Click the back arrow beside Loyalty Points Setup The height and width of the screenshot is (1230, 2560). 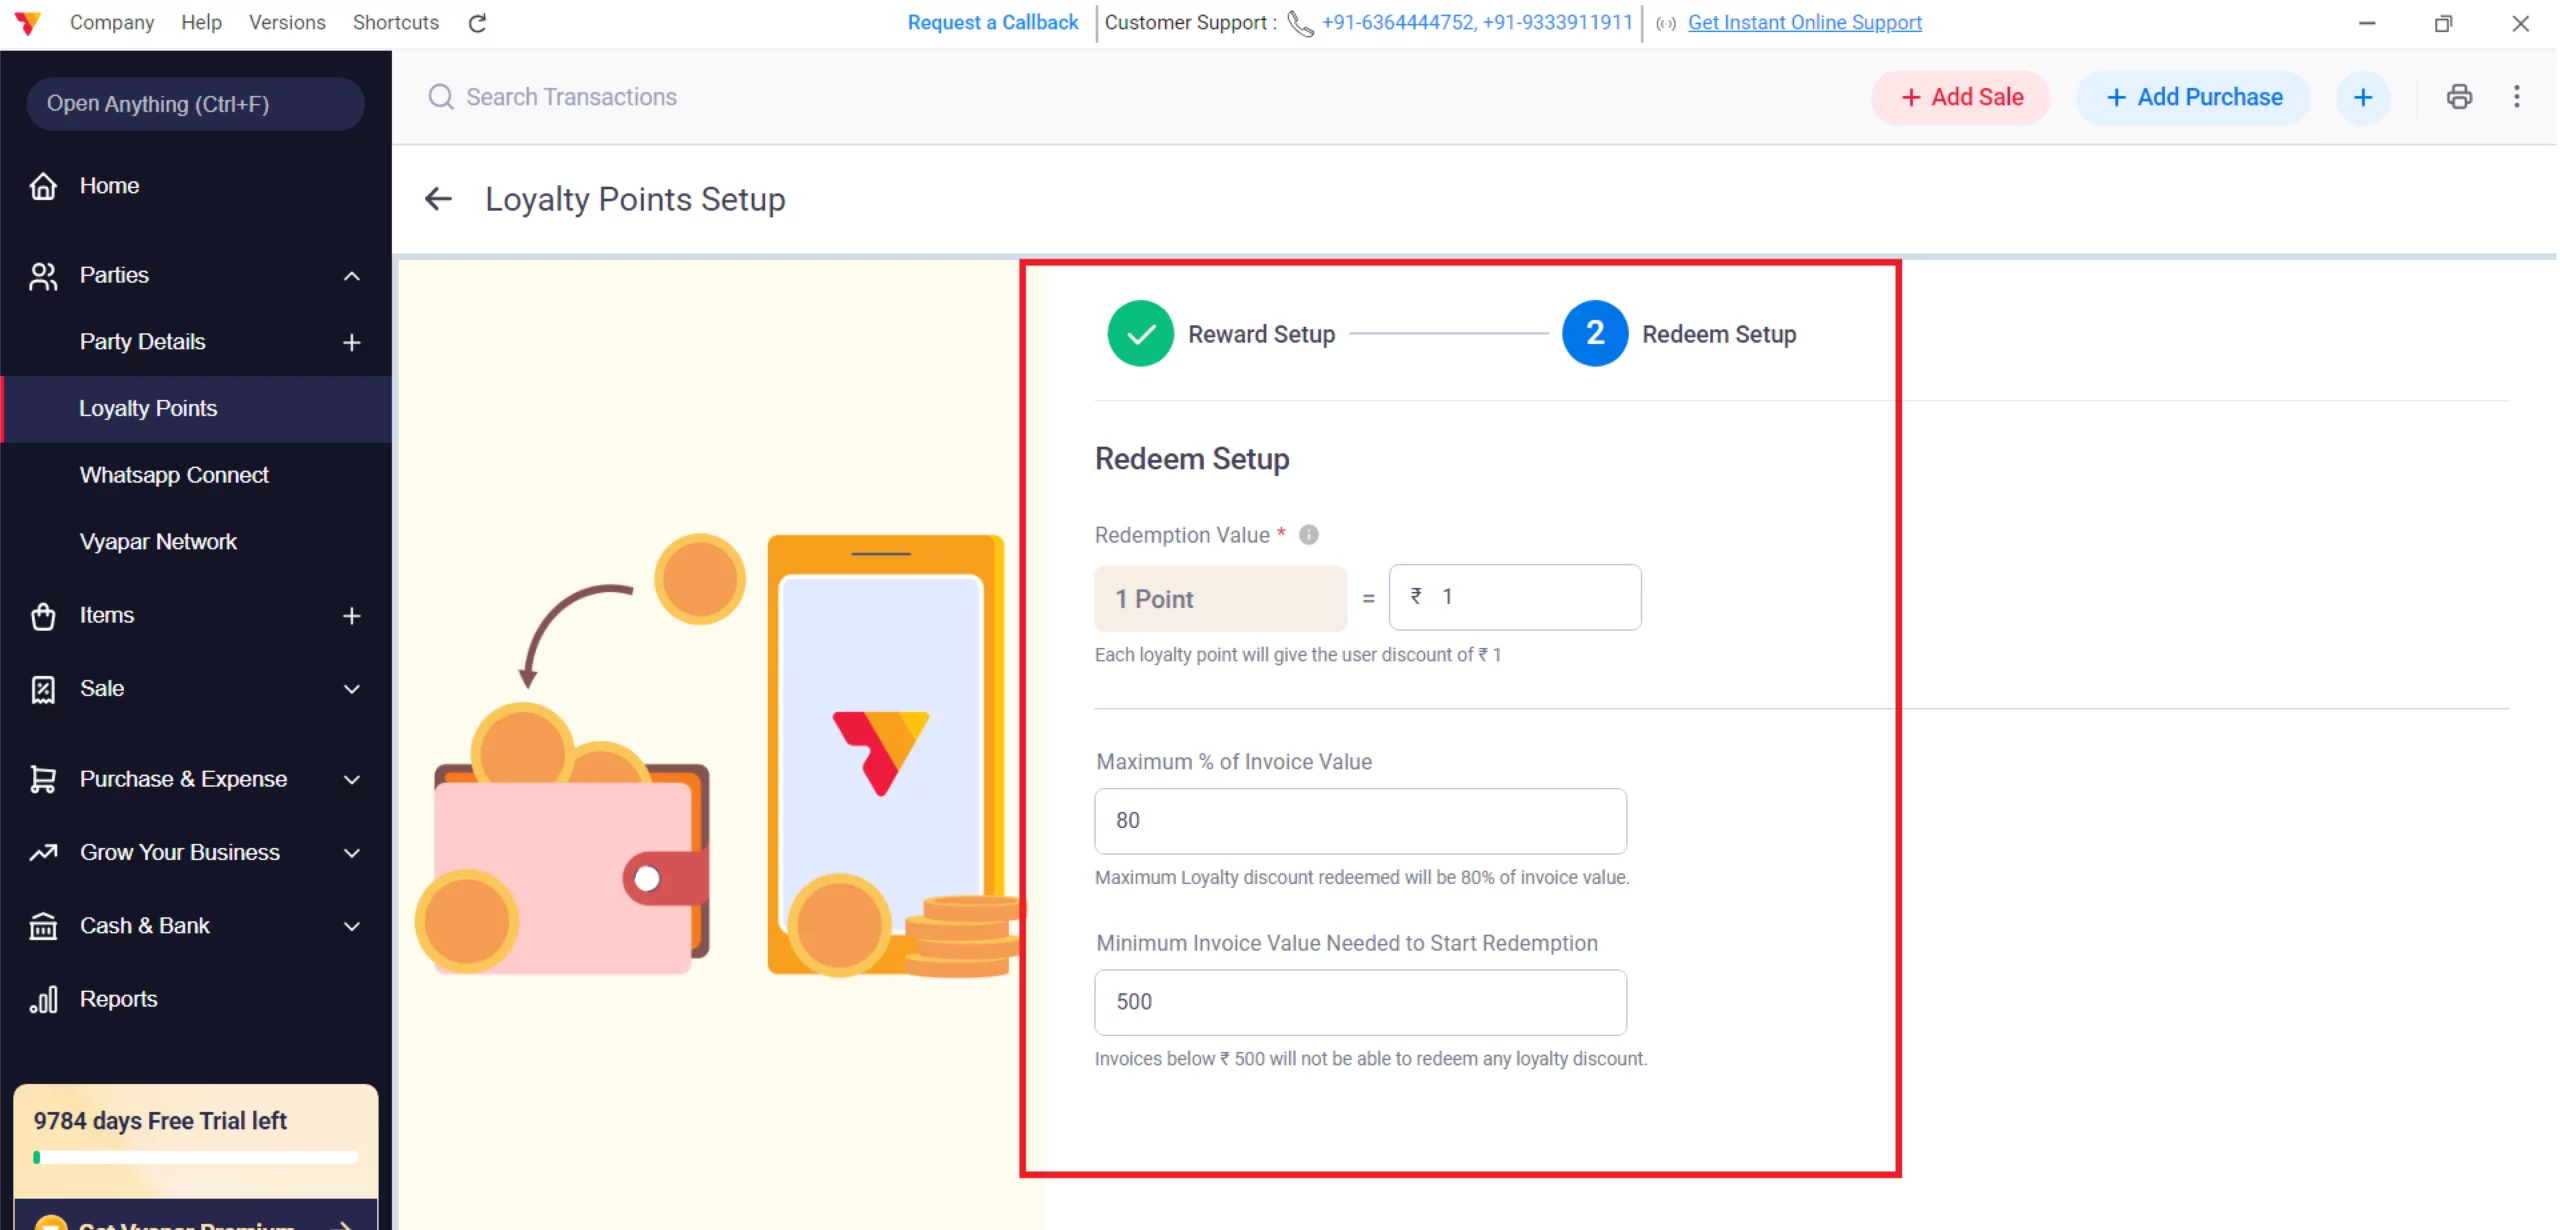(438, 198)
